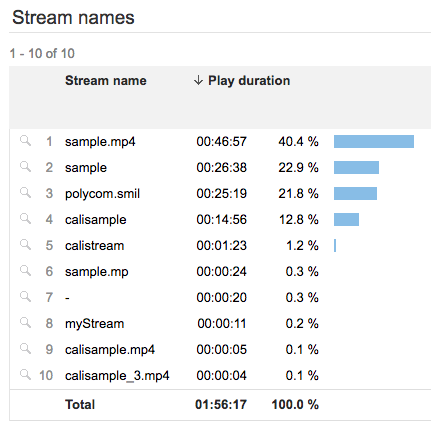
Task: Click magnifier beside calisample_3.mp4
Action: [25, 375]
